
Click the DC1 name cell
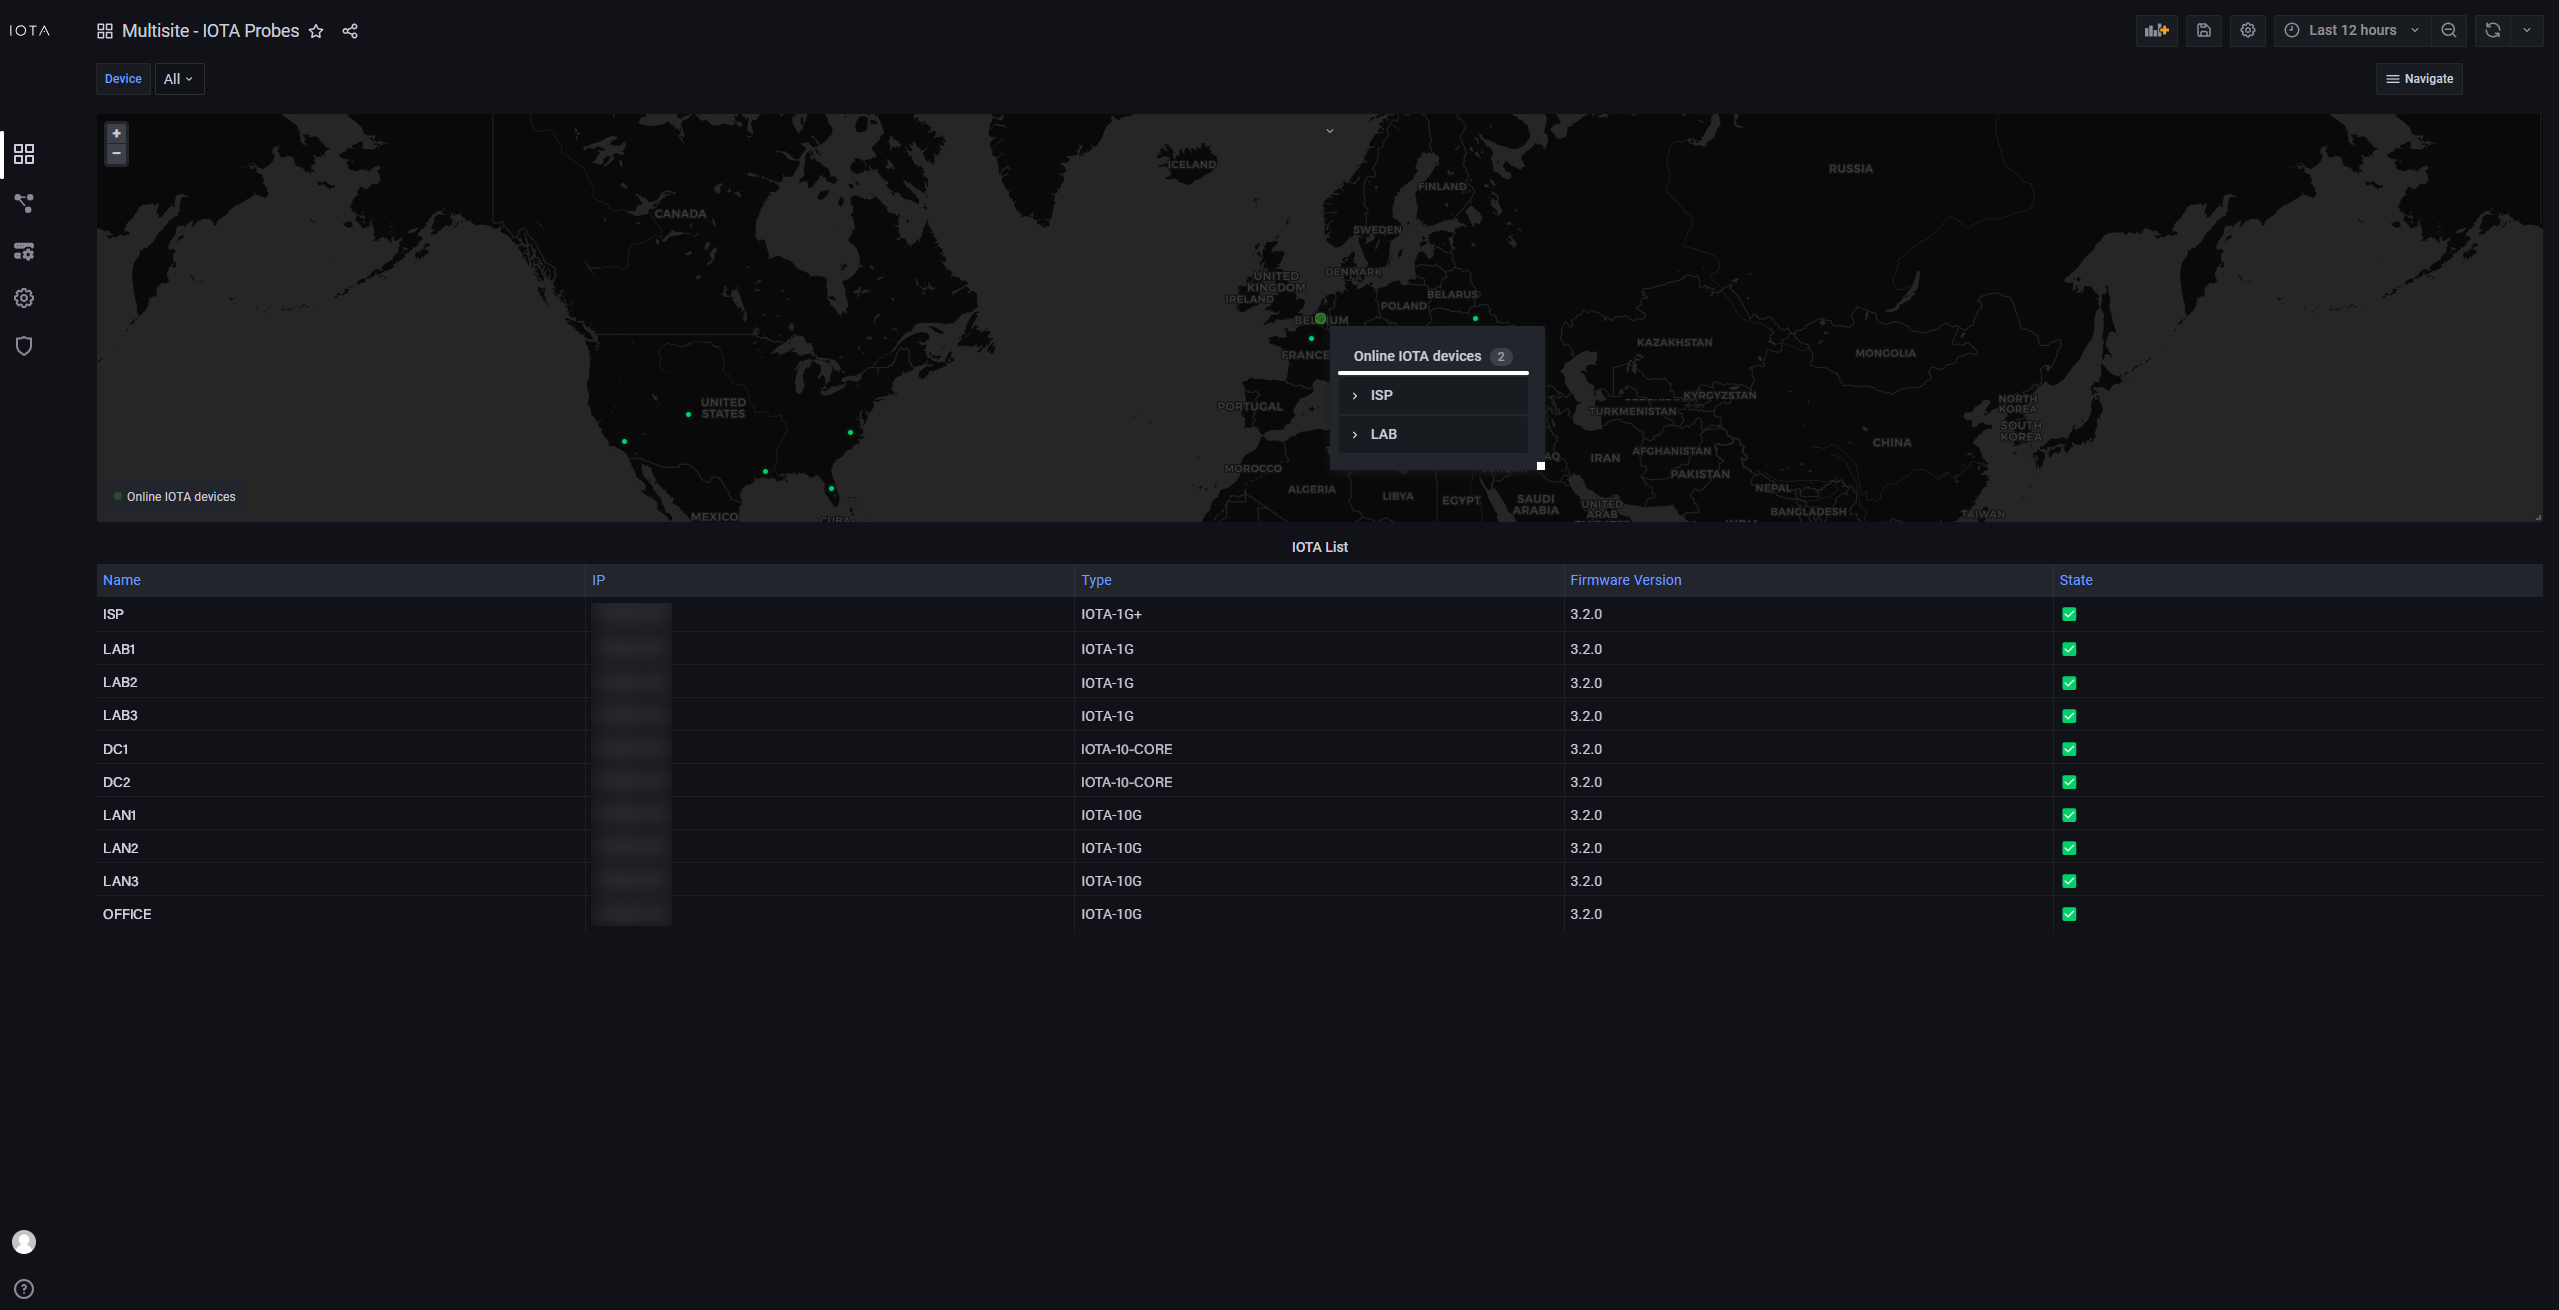coord(341,749)
